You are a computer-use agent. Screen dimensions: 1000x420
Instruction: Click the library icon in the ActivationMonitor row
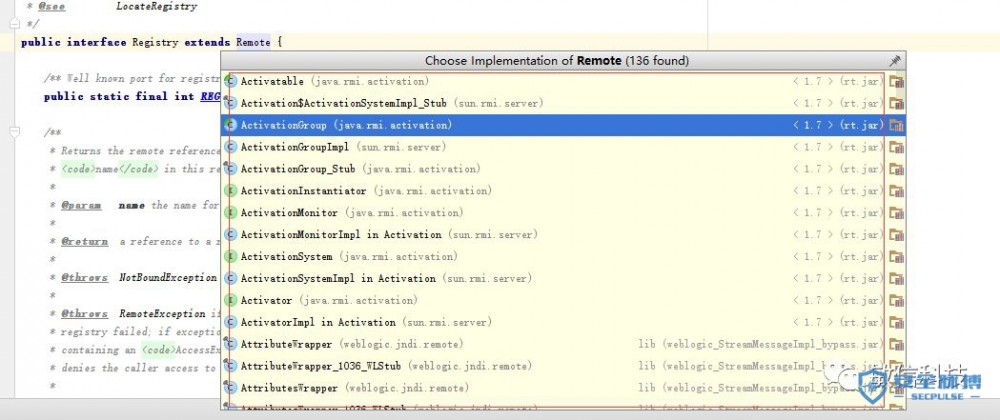click(897, 213)
